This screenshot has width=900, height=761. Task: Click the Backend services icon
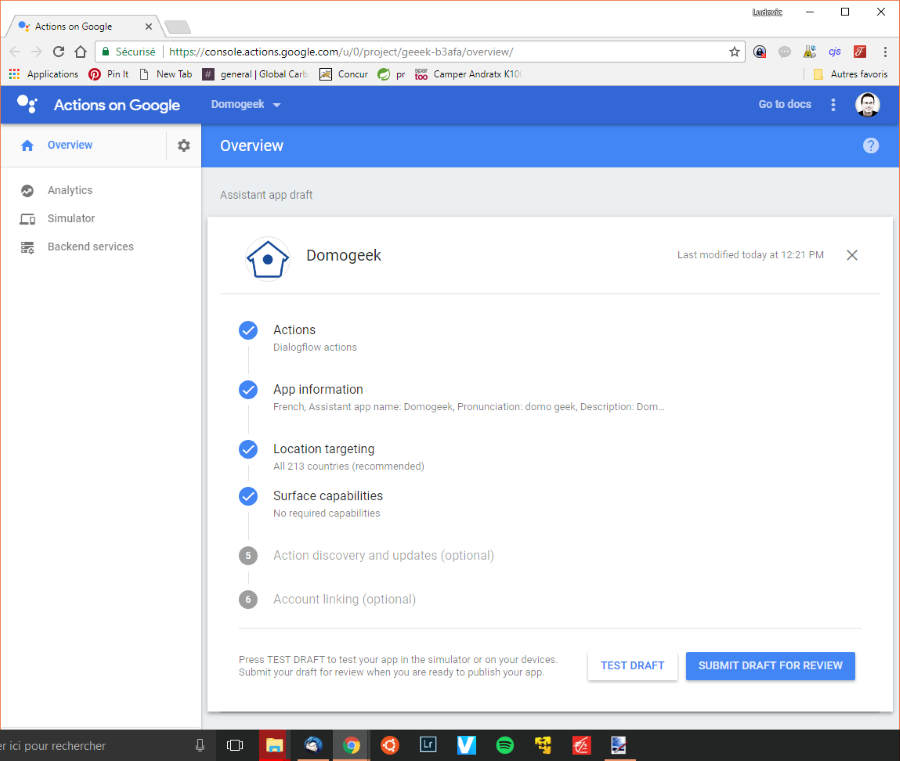click(27, 247)
